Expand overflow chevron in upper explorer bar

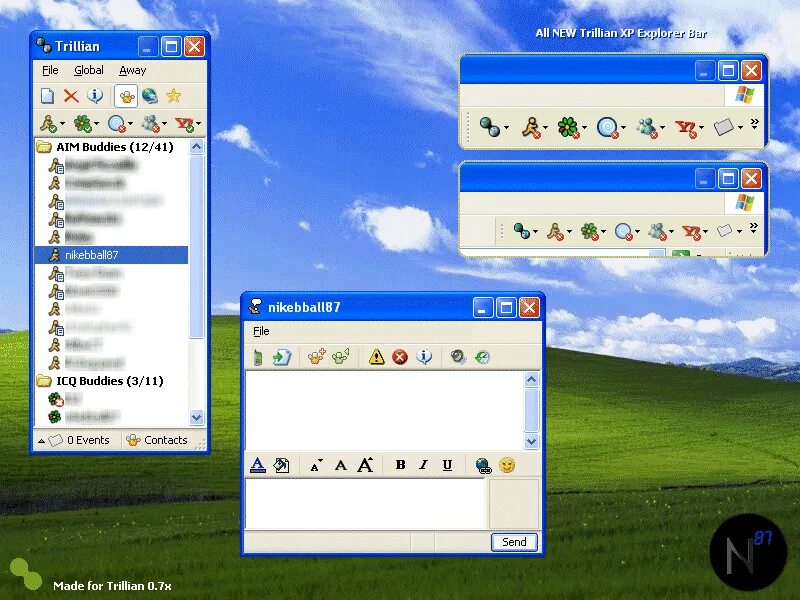[755, 123]
